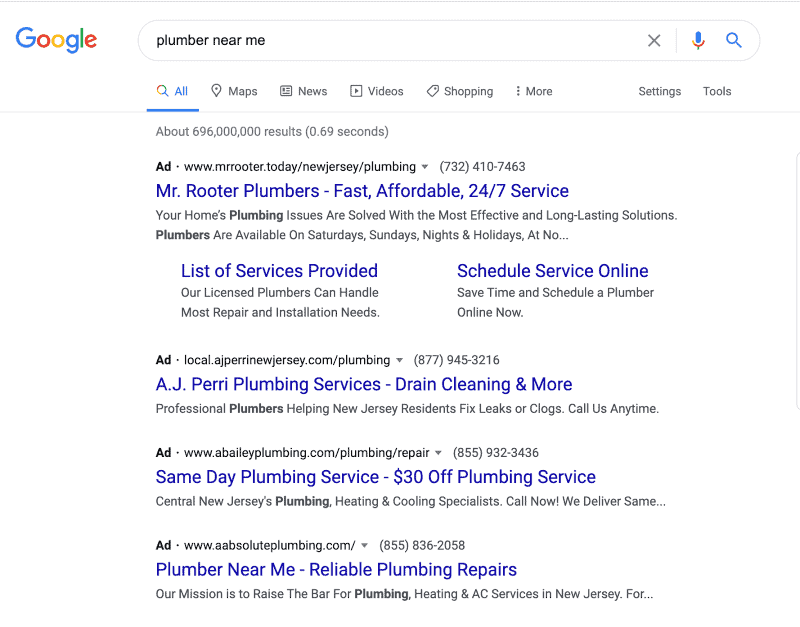Open the Tools options

coord(717,91)
